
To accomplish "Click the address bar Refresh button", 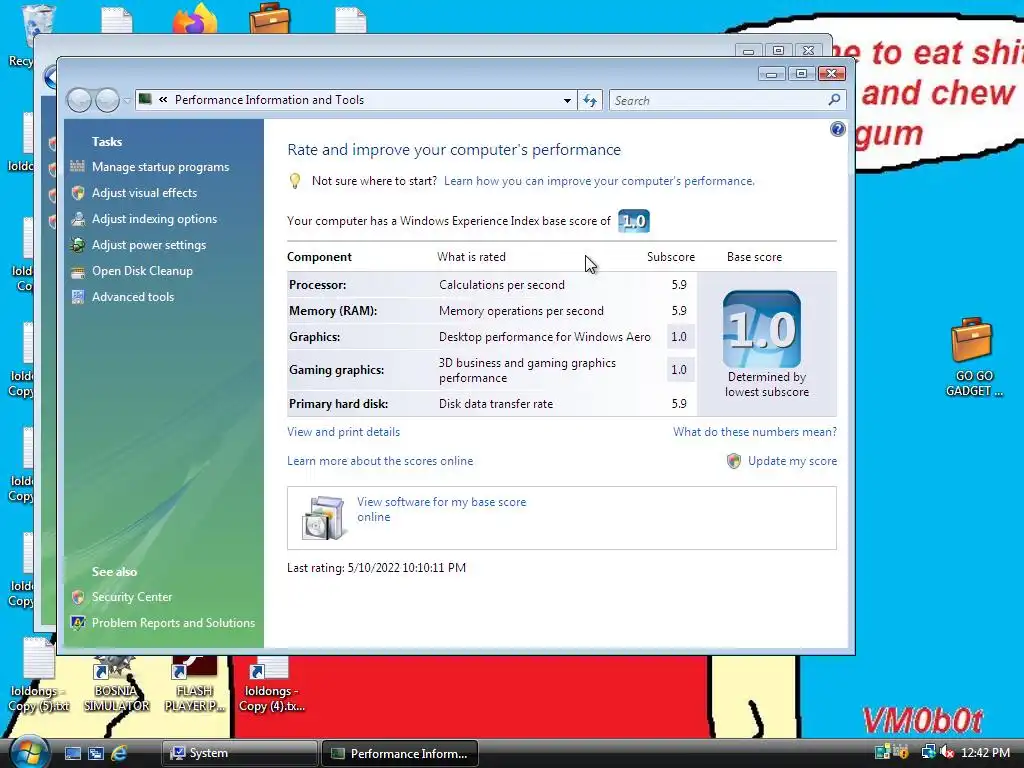I will (x=590, y=101).
